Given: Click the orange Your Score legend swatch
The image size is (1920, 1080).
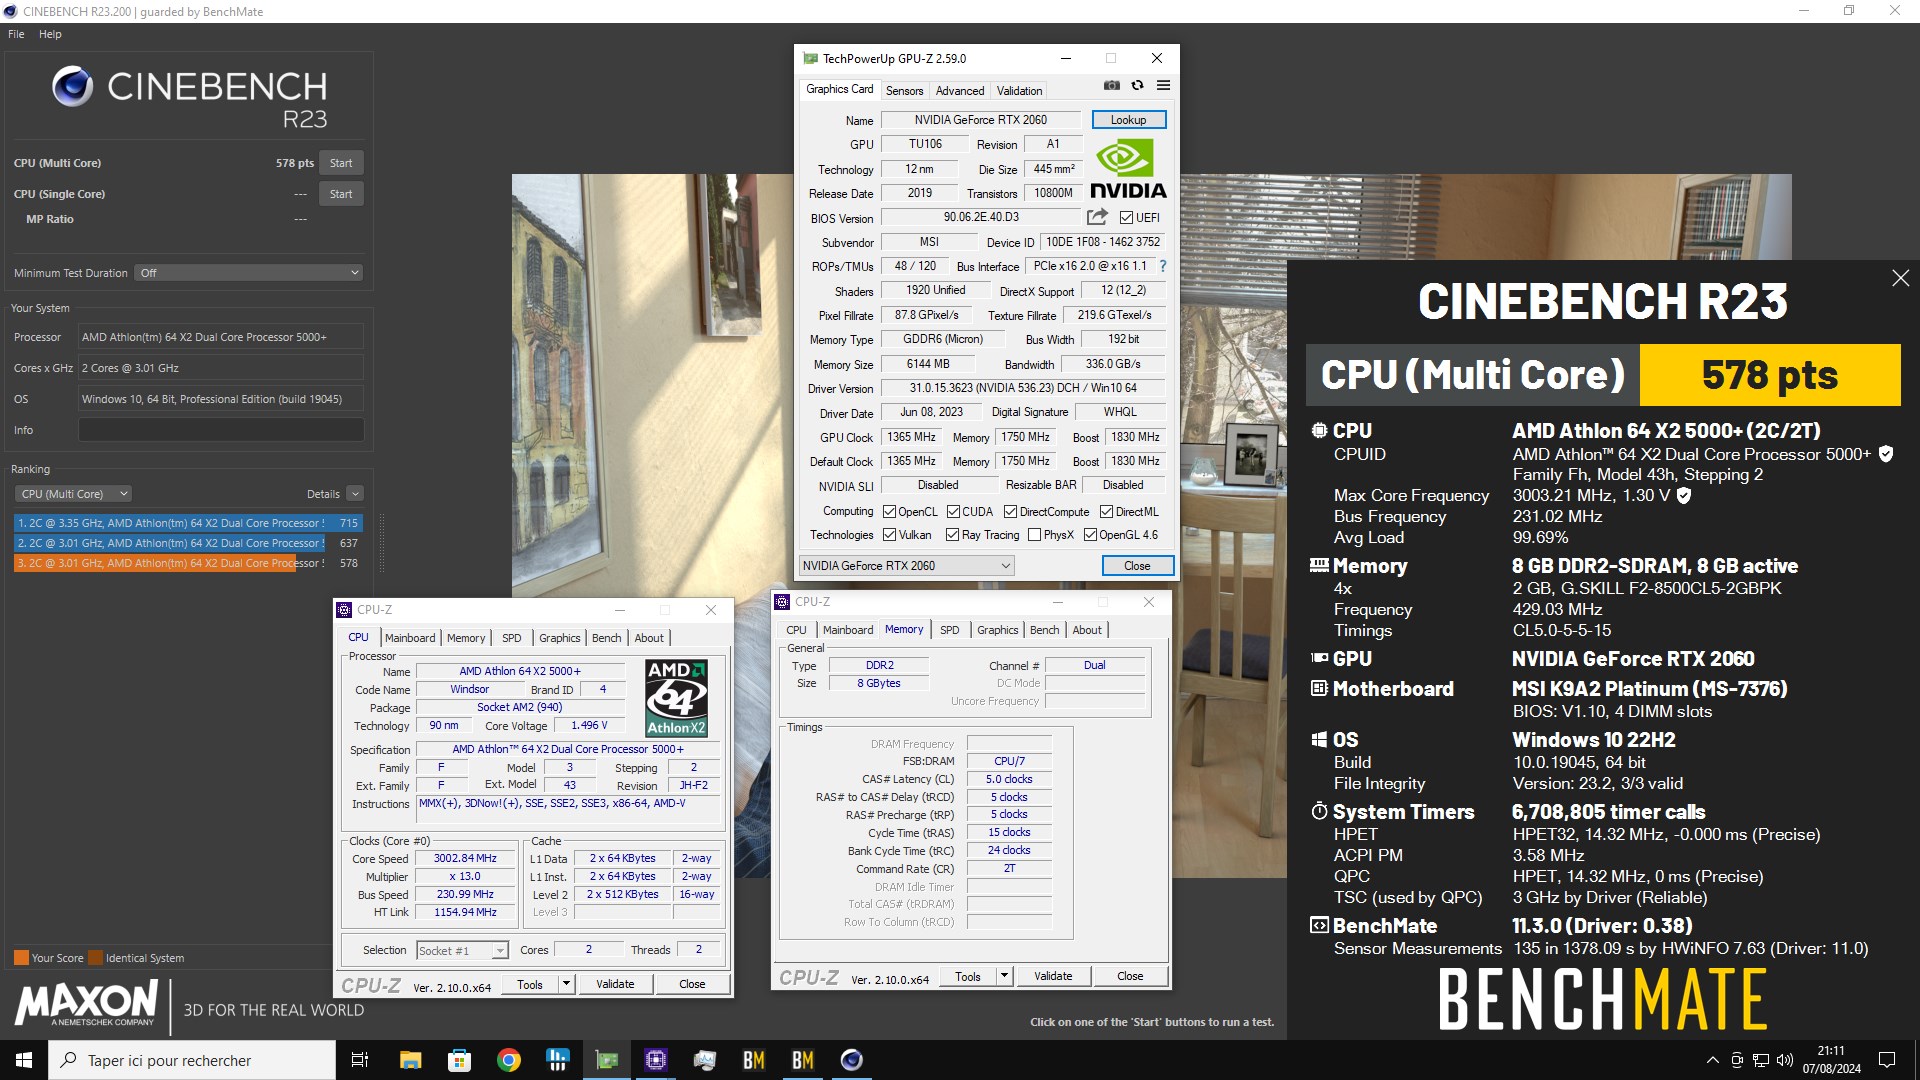Looking at the screenshot, I should tap(21, 958).
